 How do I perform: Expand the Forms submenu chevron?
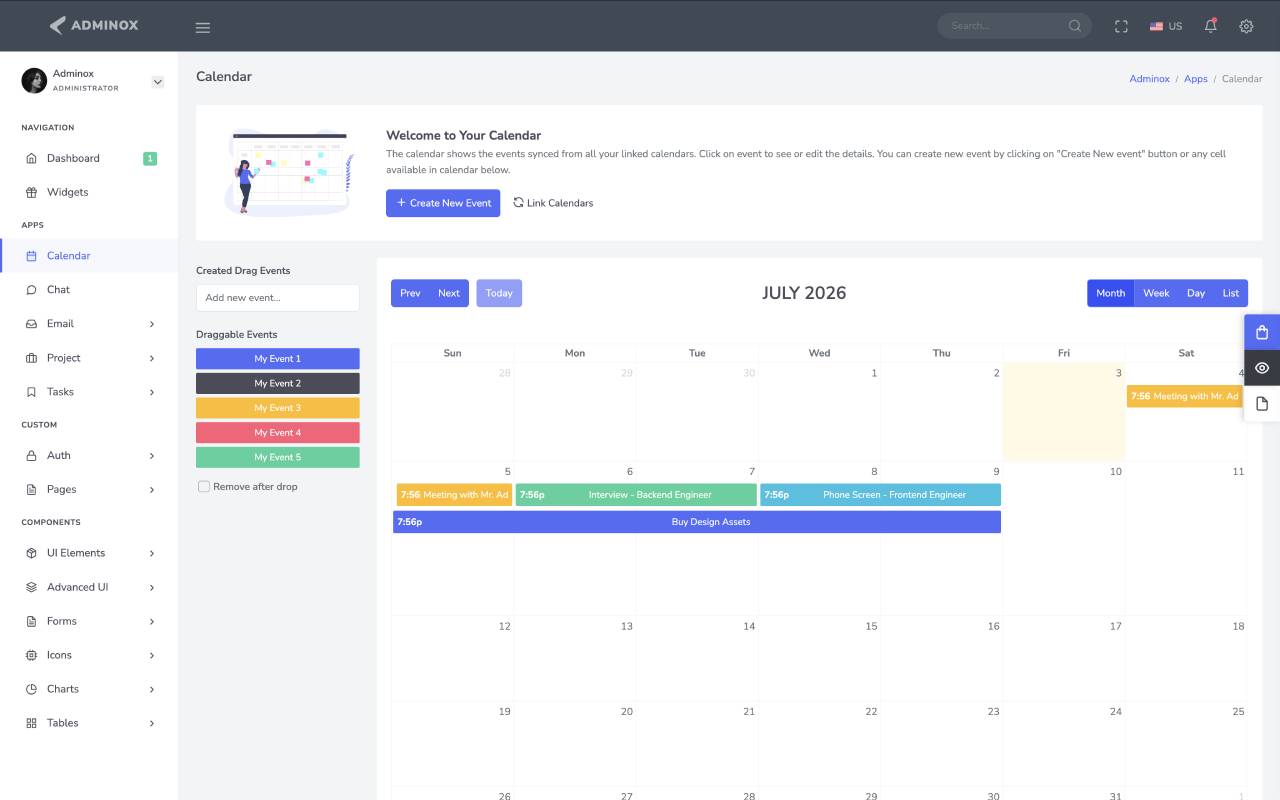click(152, 621)
